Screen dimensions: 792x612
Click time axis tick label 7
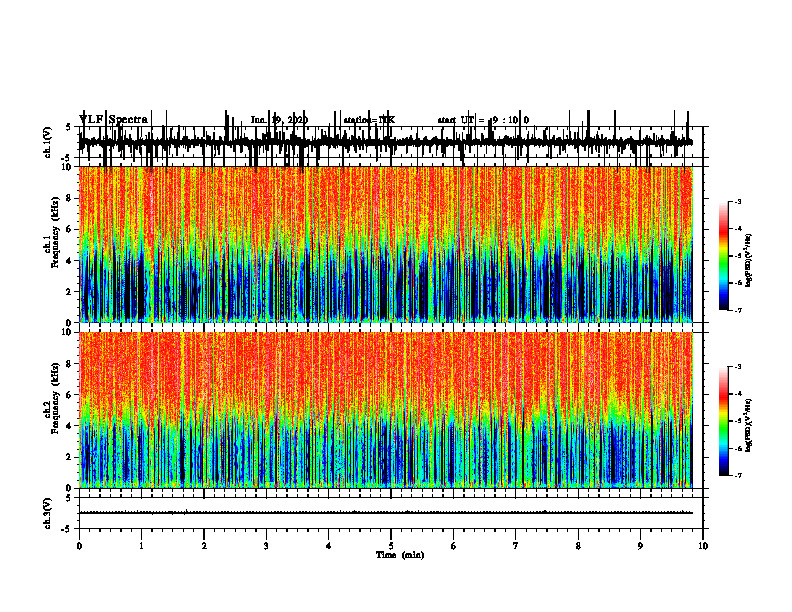[x=516, y=546]
